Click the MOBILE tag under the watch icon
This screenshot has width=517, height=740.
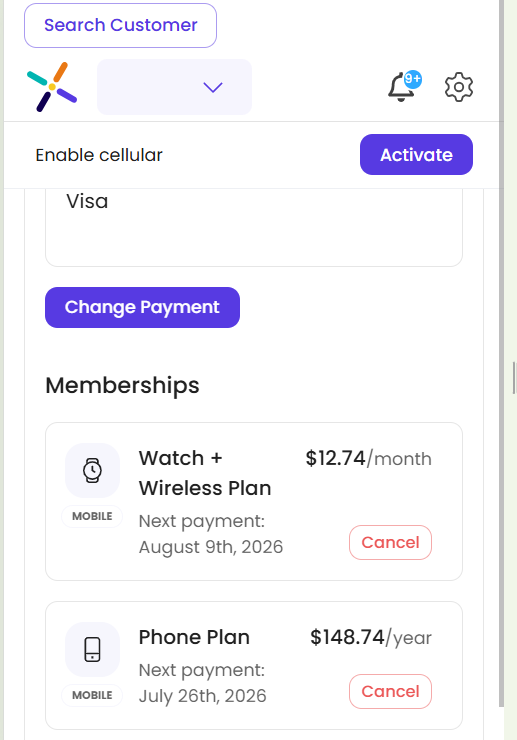coord(92,516)
